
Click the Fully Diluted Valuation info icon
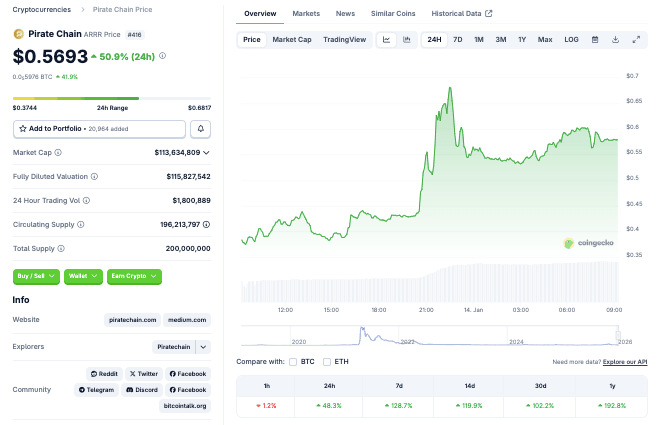(x=95, y=176)
